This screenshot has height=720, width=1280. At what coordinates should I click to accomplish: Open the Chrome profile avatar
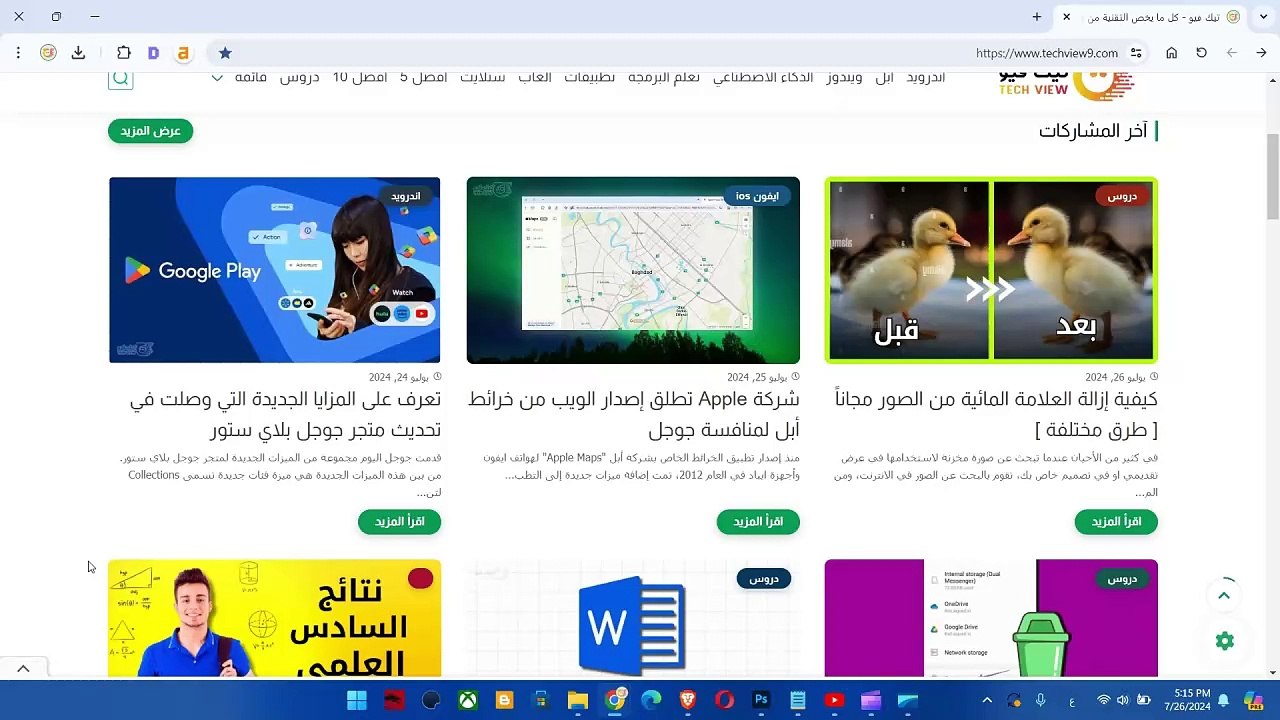(48, 53)
